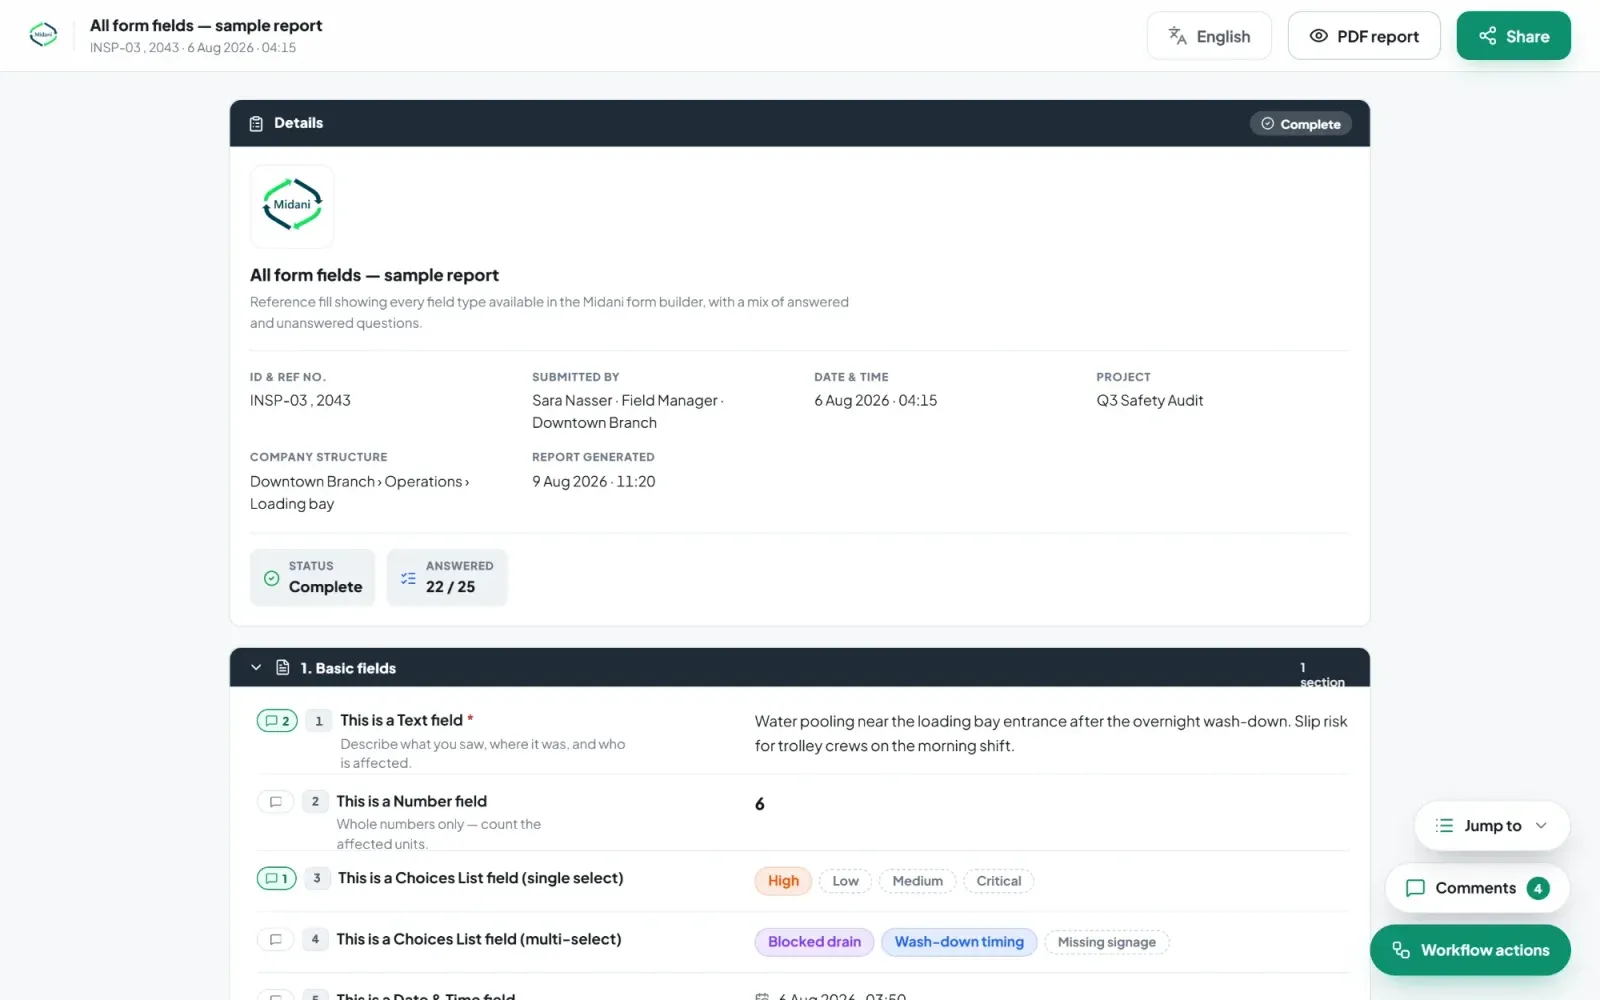Click the Status Complete check-circle icon

click(271, 578)
